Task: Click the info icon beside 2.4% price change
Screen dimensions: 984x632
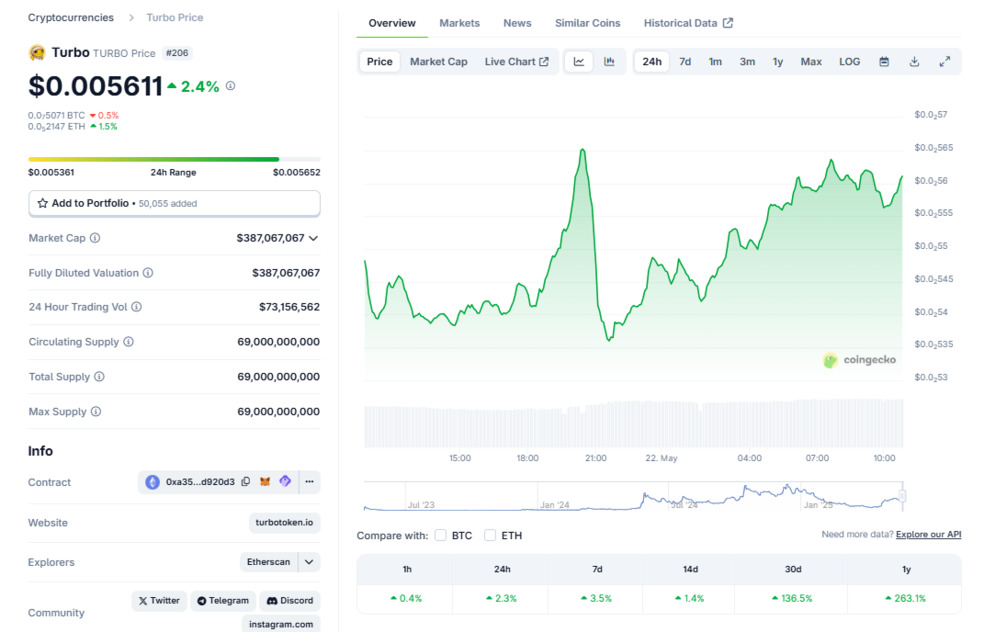Action: [231, 85]
